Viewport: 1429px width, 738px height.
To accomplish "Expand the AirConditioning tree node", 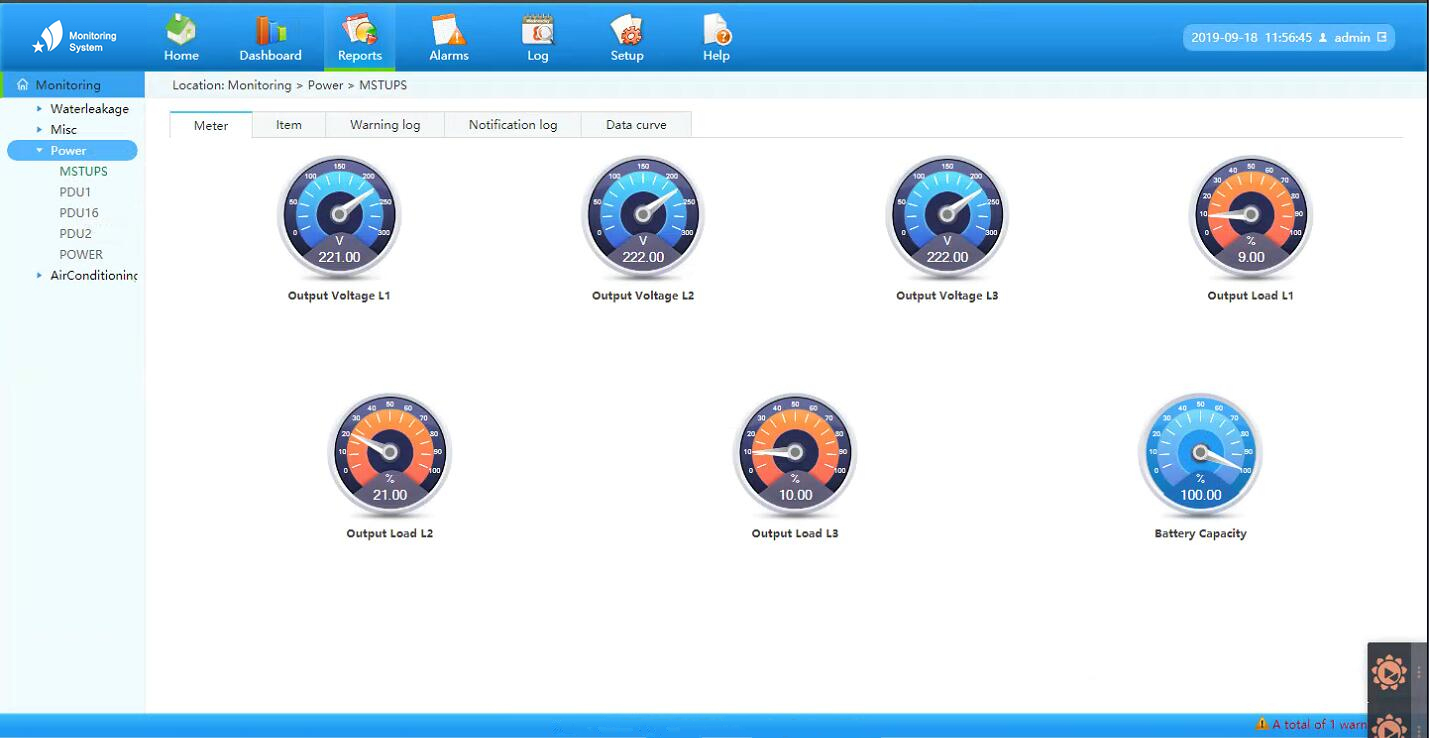I will coord(40,276).
